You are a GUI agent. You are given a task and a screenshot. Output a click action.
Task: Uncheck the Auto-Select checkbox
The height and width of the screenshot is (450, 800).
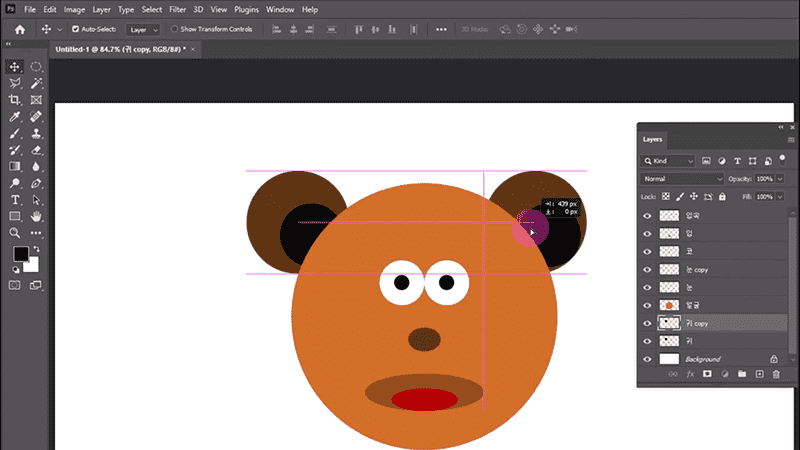tap(76, 29)
